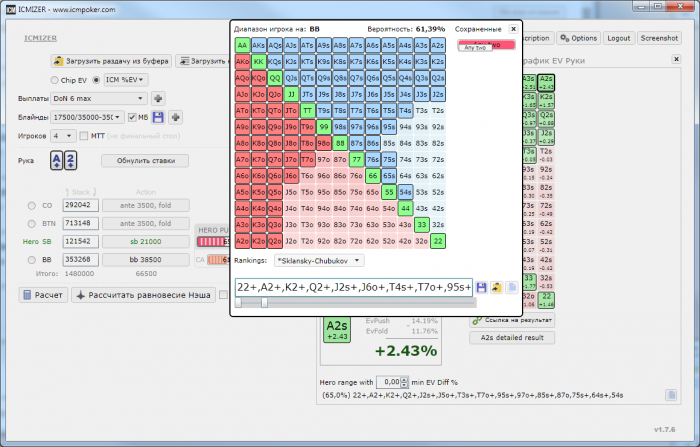
Task: Close the BB range dialog
Action: (513, 29)
